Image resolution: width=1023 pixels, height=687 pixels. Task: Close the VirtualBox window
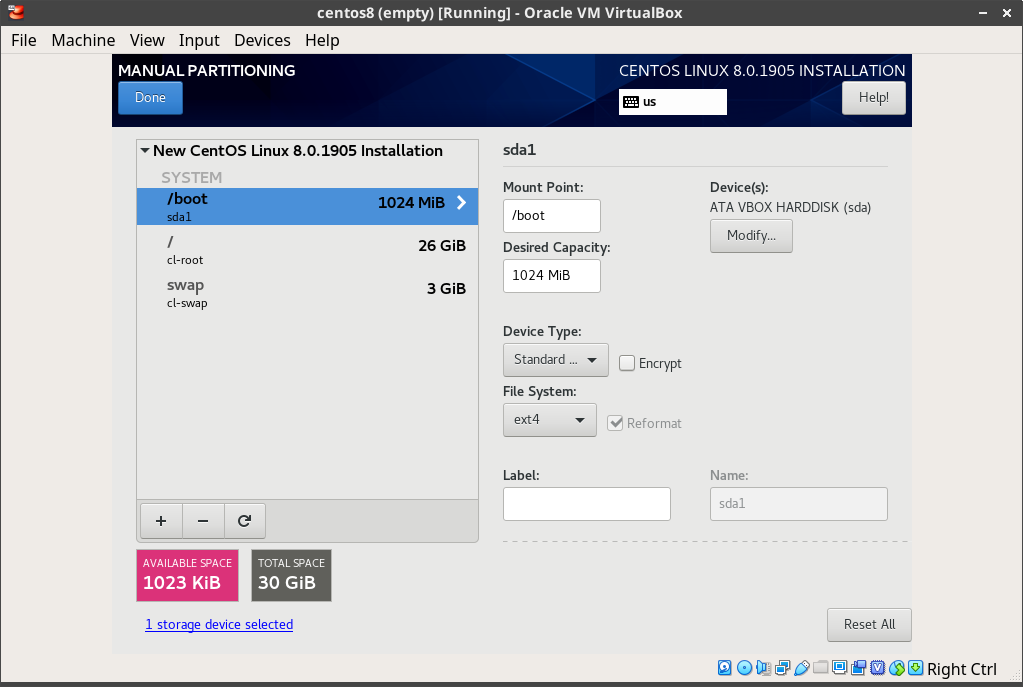coord(1007,13)
